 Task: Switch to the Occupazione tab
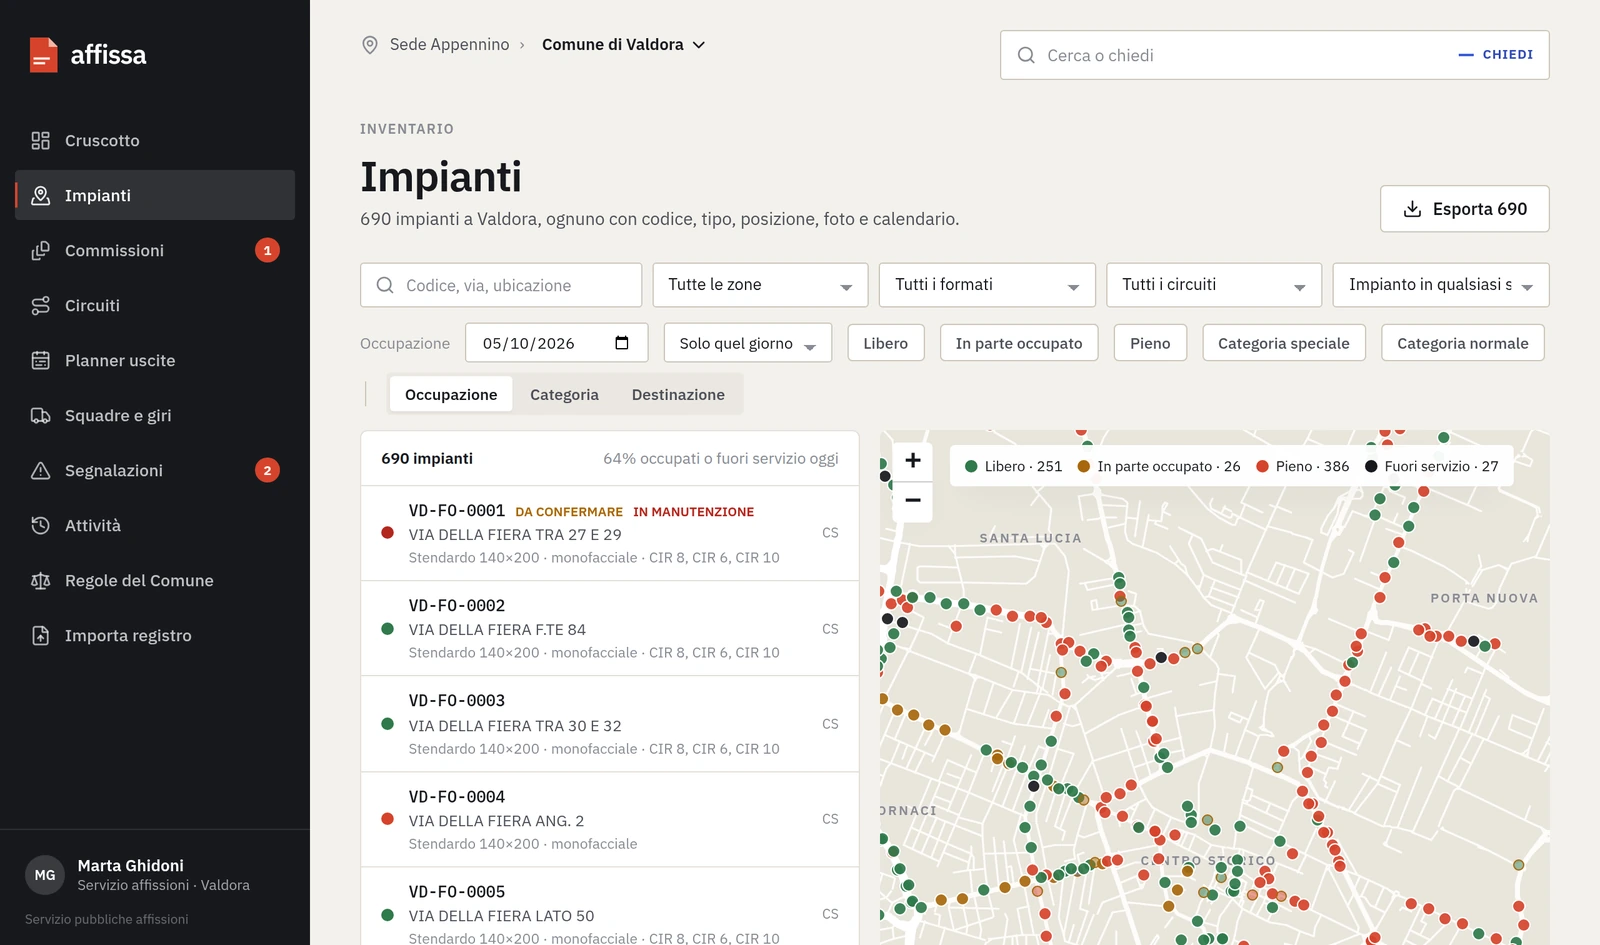pos(451,395)
